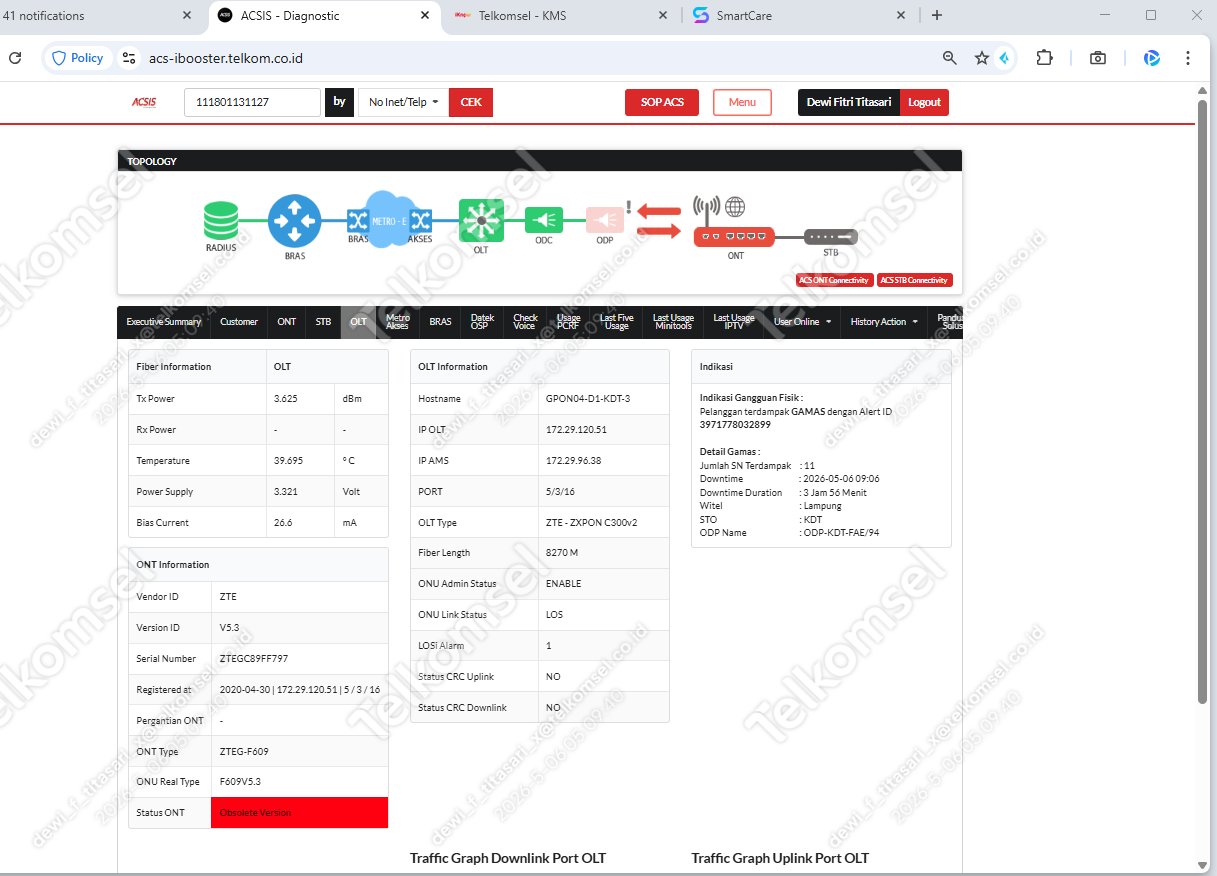Open the Chrome zoom magnifier icon
The image size is (1217, 876).
click(x=950, y=58)
